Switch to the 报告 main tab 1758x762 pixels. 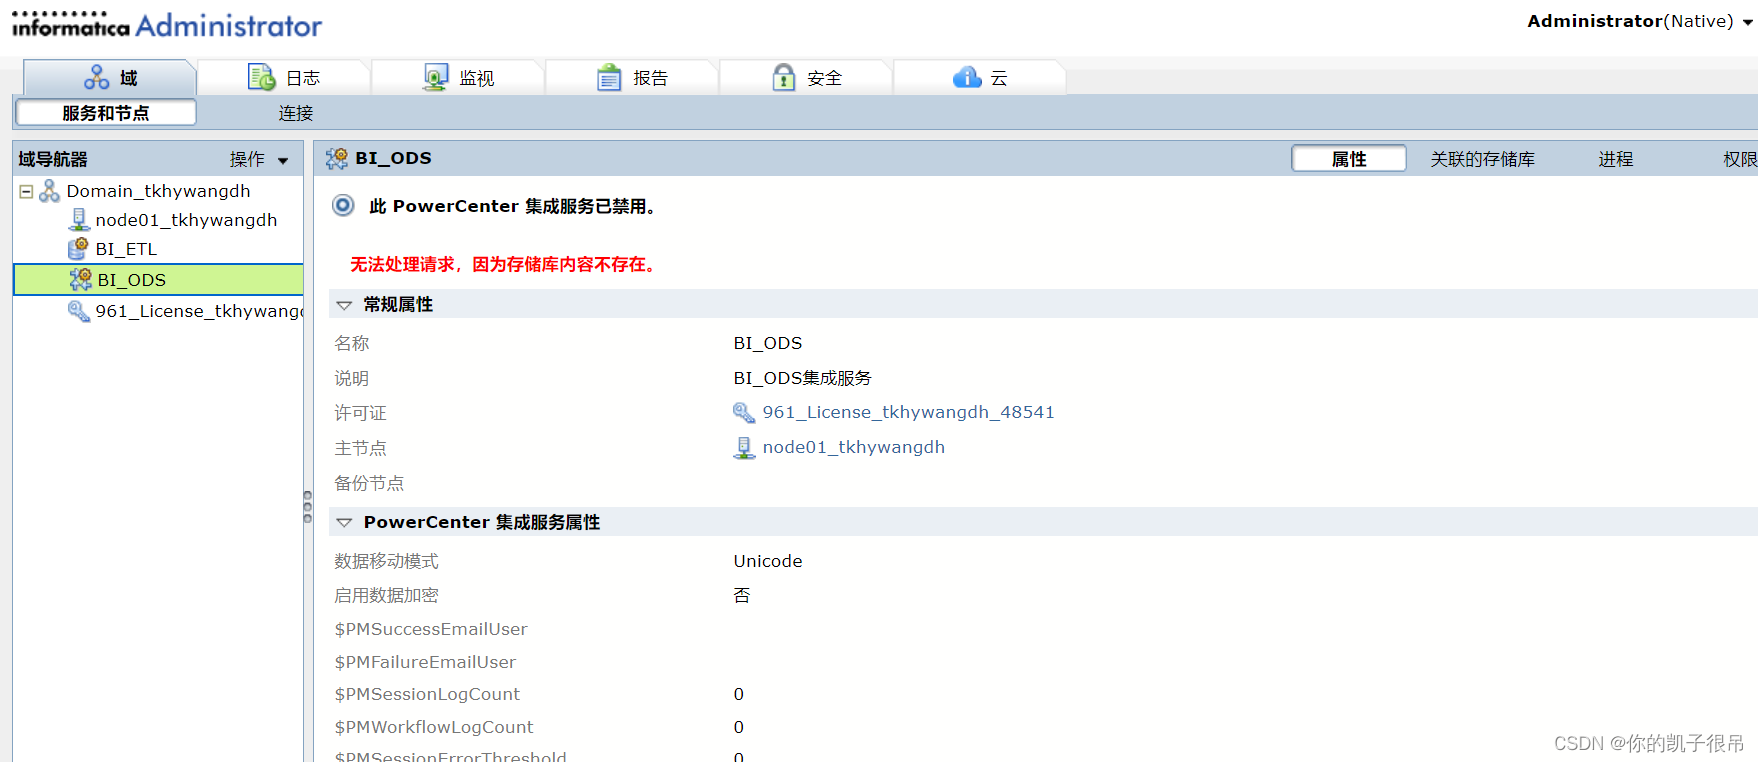(632, 77)
